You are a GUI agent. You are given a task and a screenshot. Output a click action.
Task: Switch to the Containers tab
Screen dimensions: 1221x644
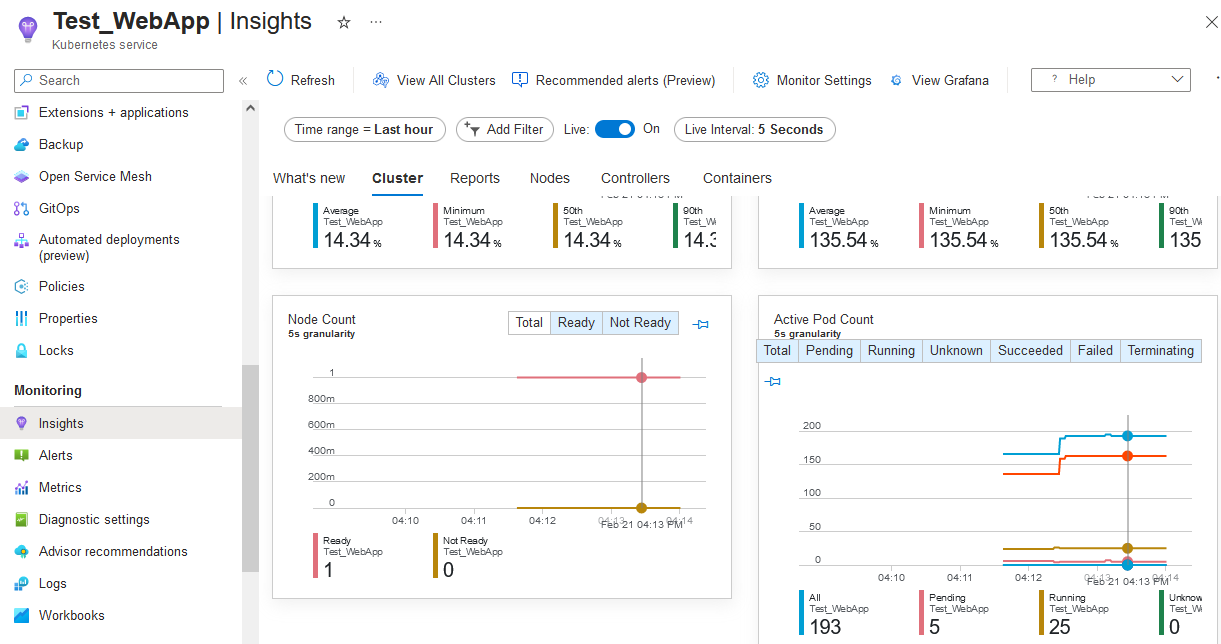coord(737,178)
